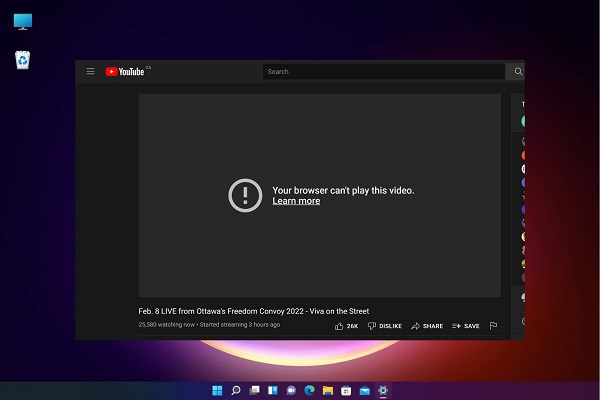Open taskbar Search
Screen dimensions: 600x400
[x=236, y=390]
